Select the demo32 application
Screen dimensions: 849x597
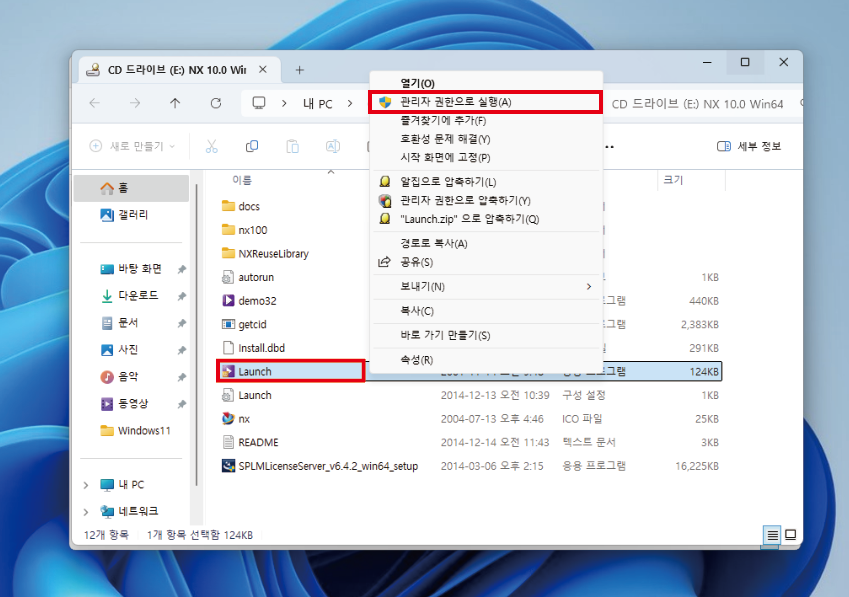pyautogui.click(x=249, y=301)
